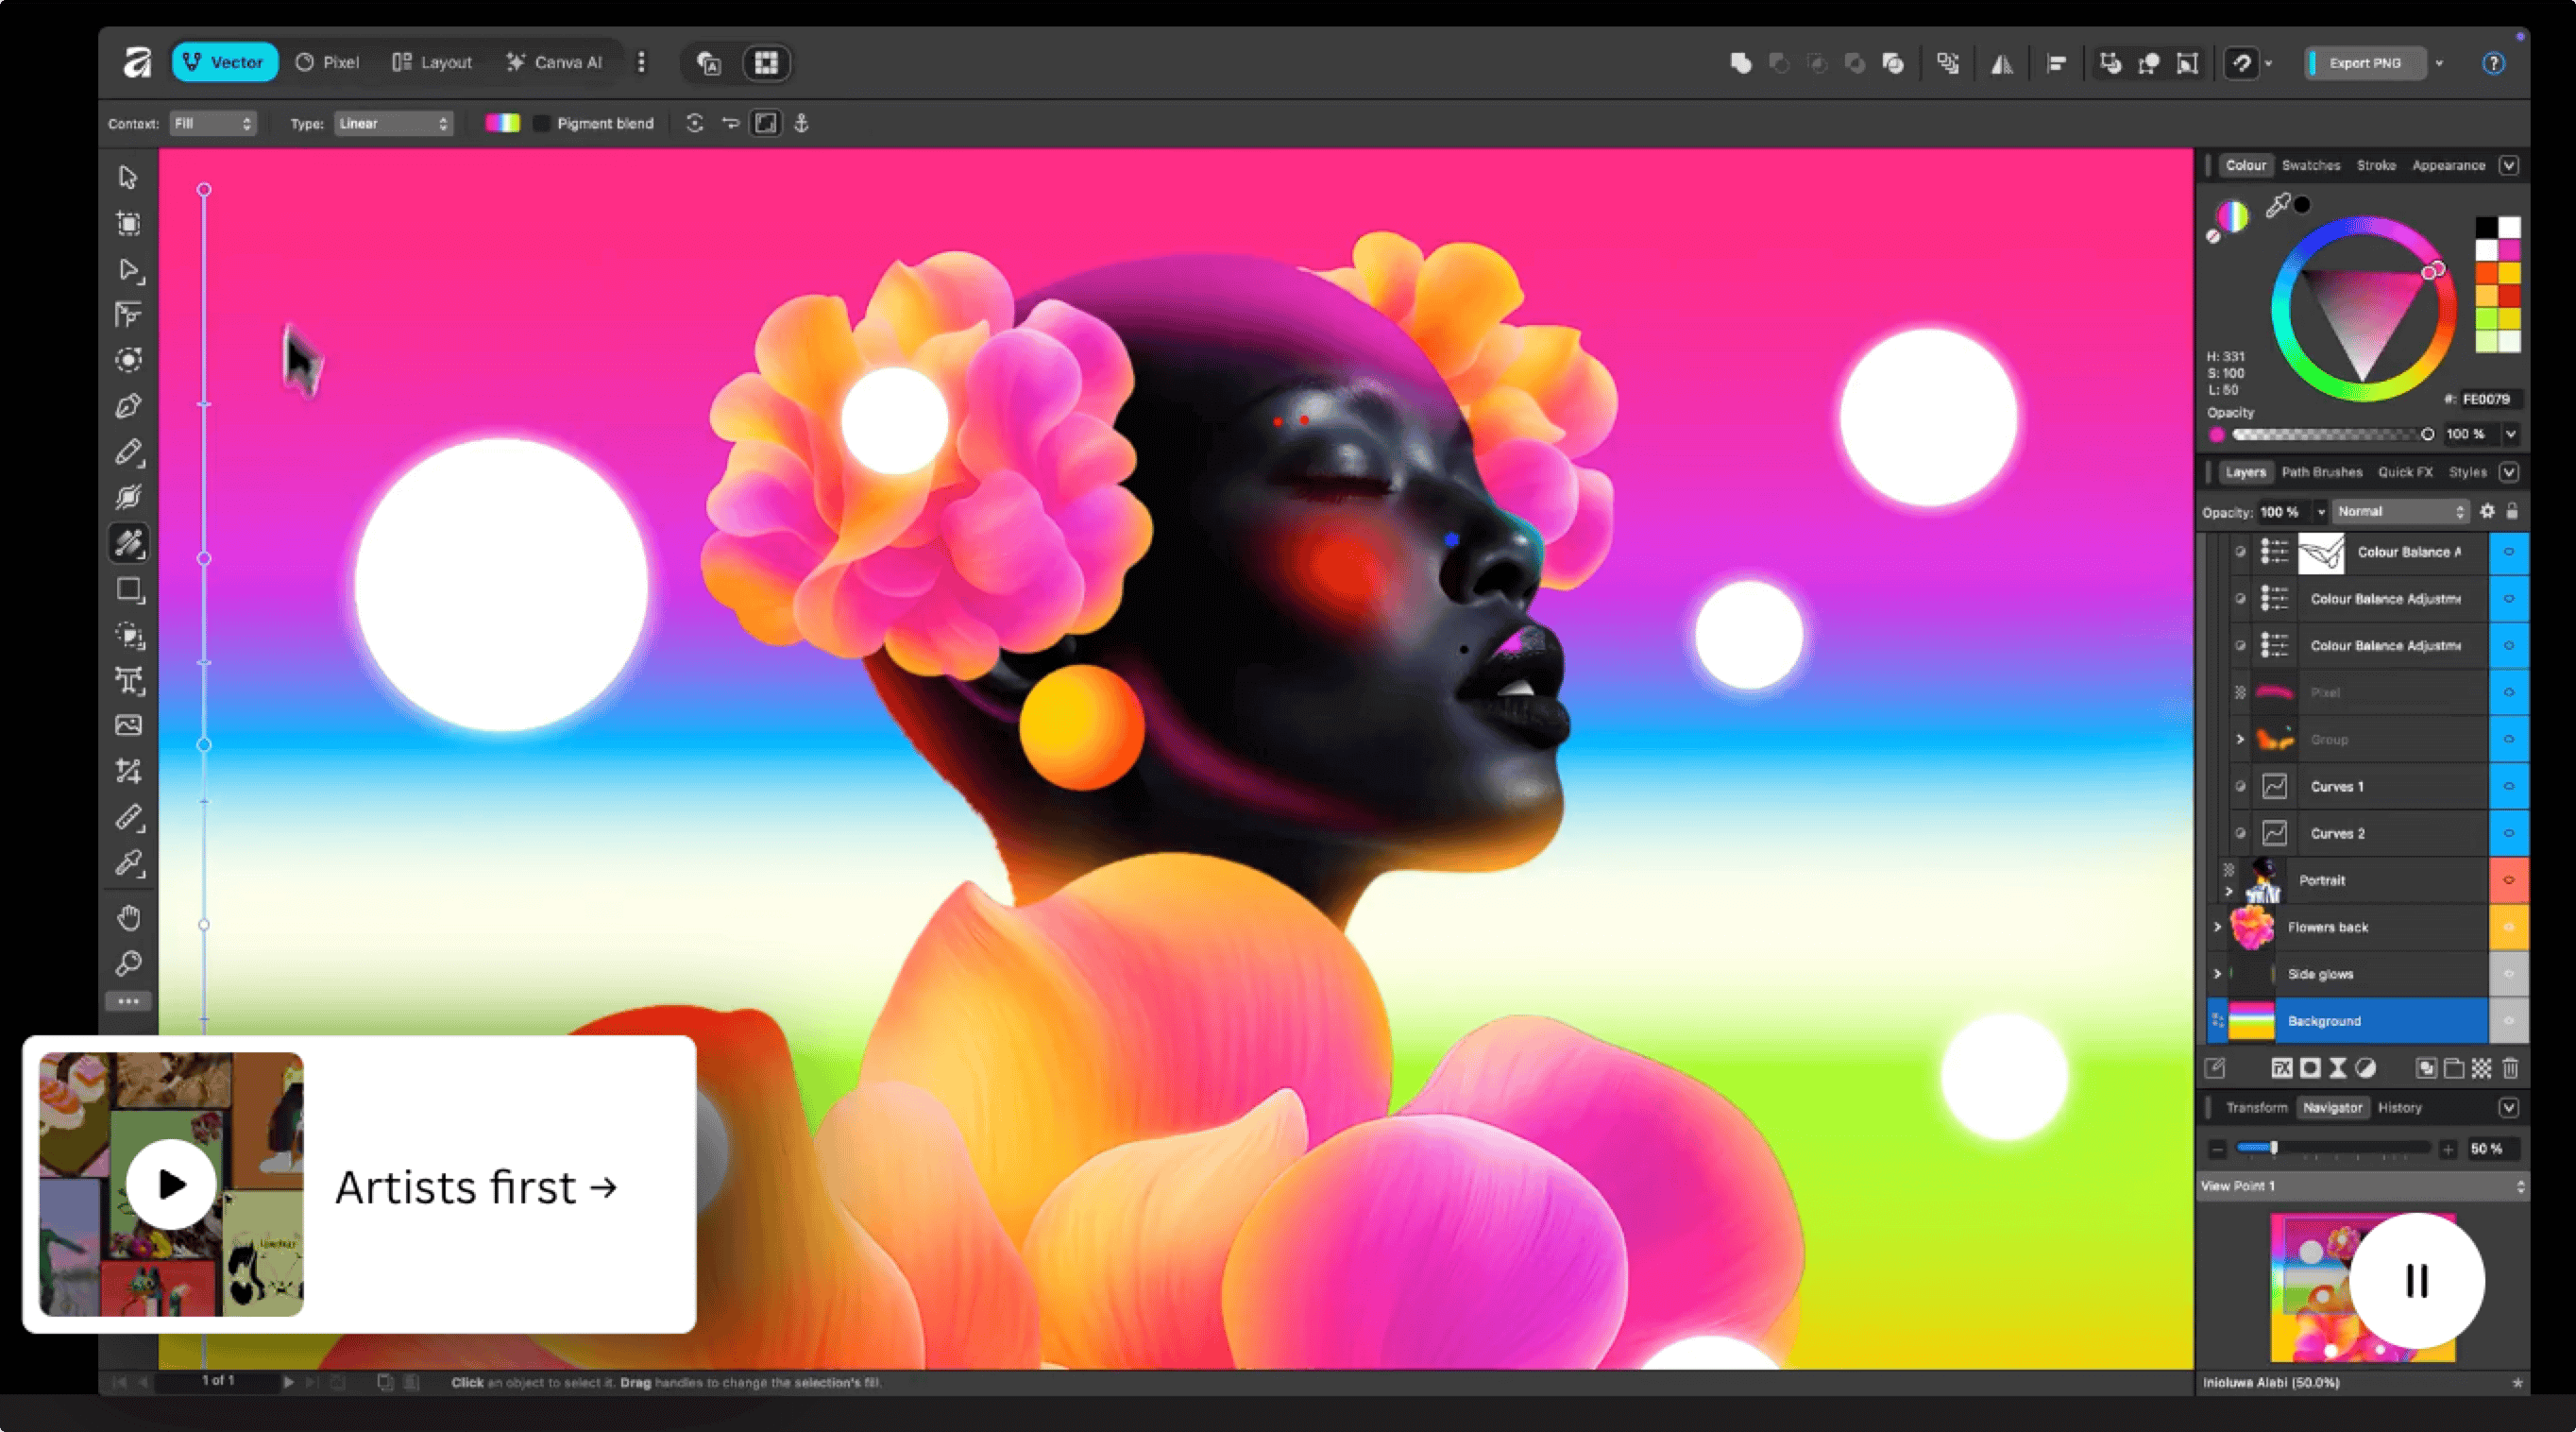Toggle visibility of Curves 1 layer
Viewport: 2576px width, 1432px height.
tap(2508, 786)
